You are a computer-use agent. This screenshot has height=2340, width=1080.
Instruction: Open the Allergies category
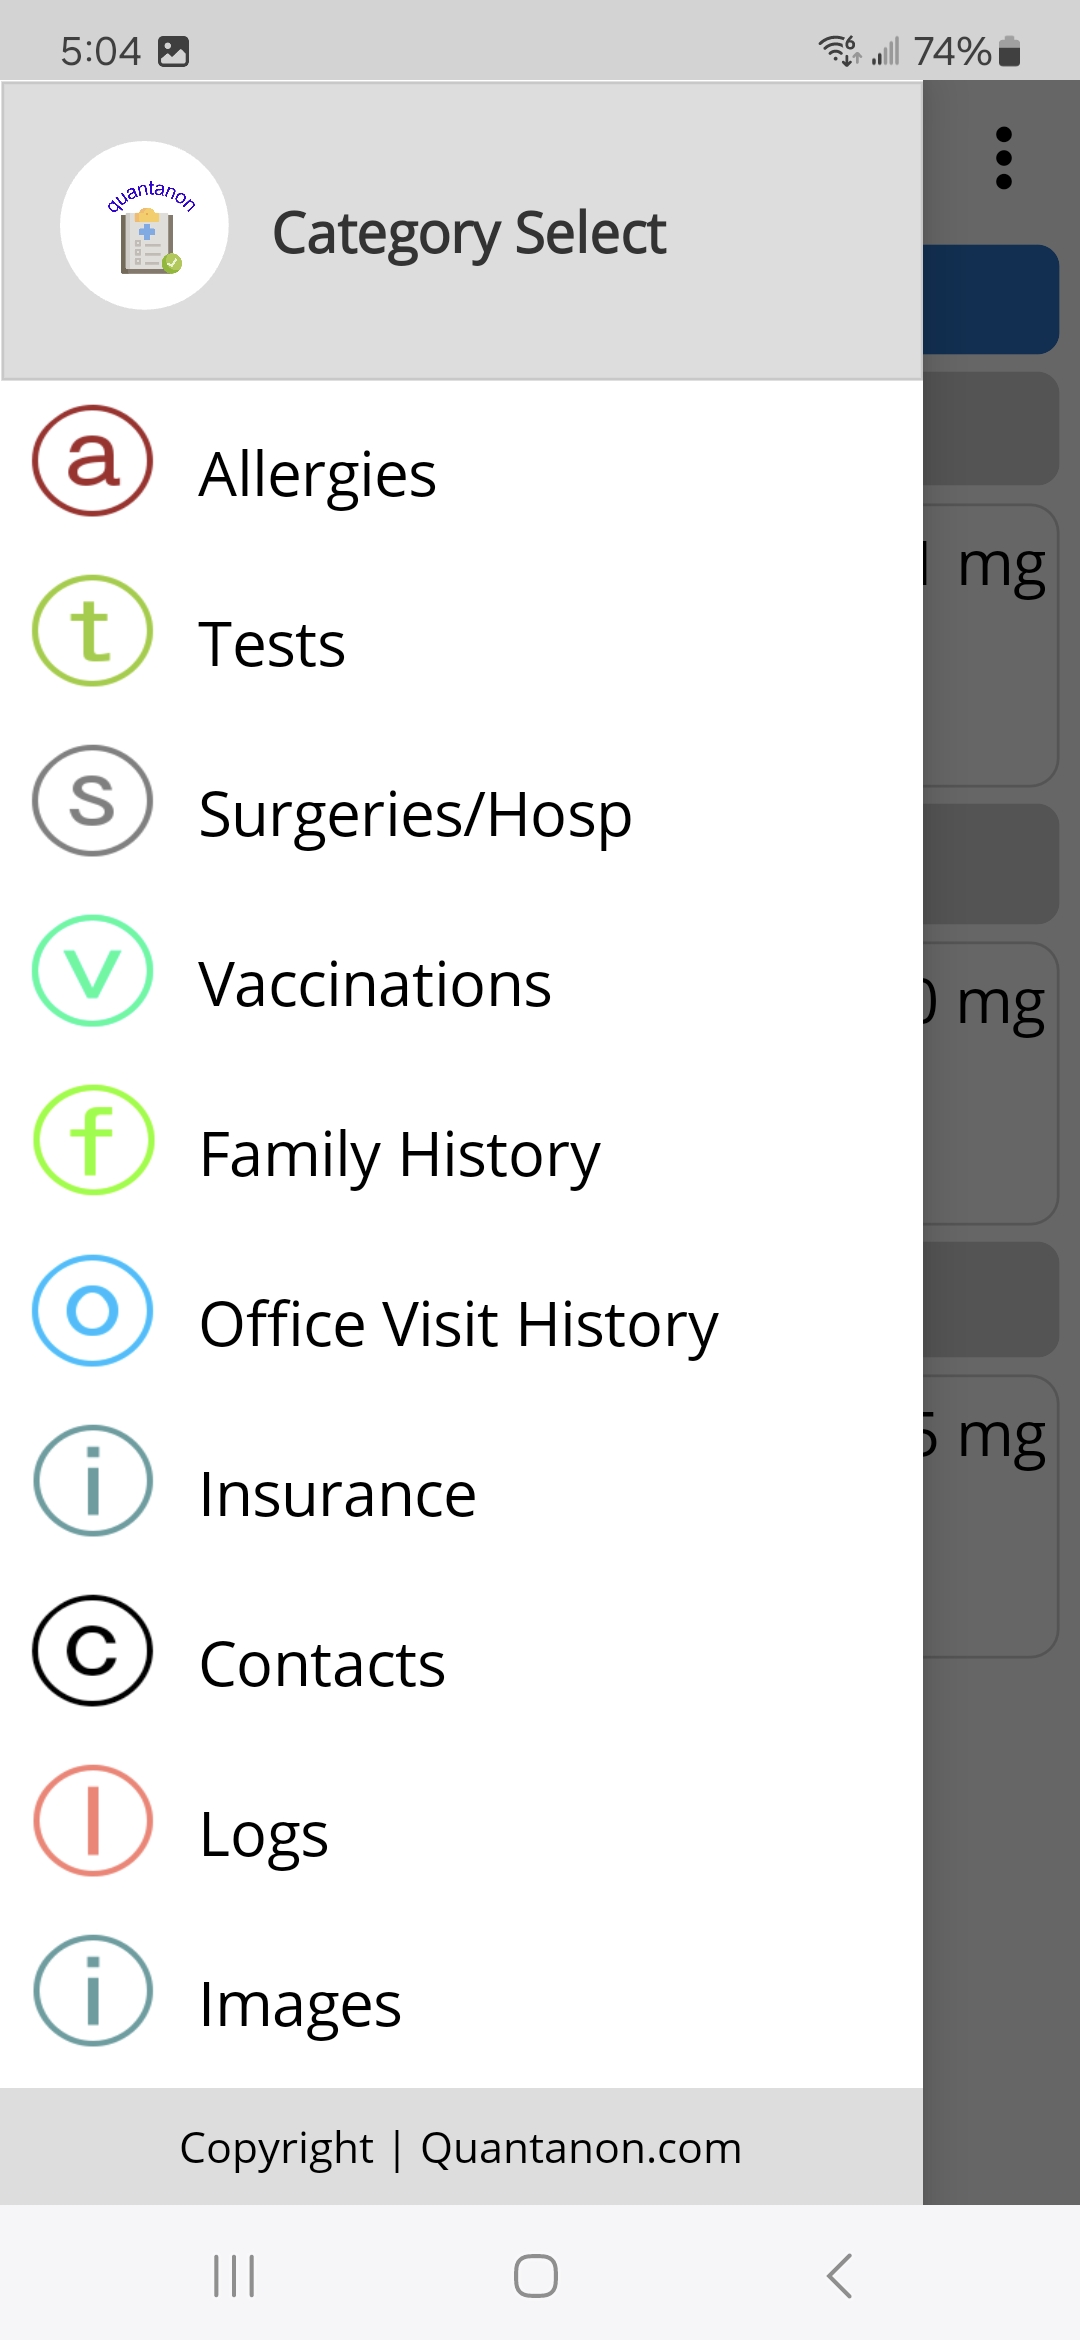point(317,474)
